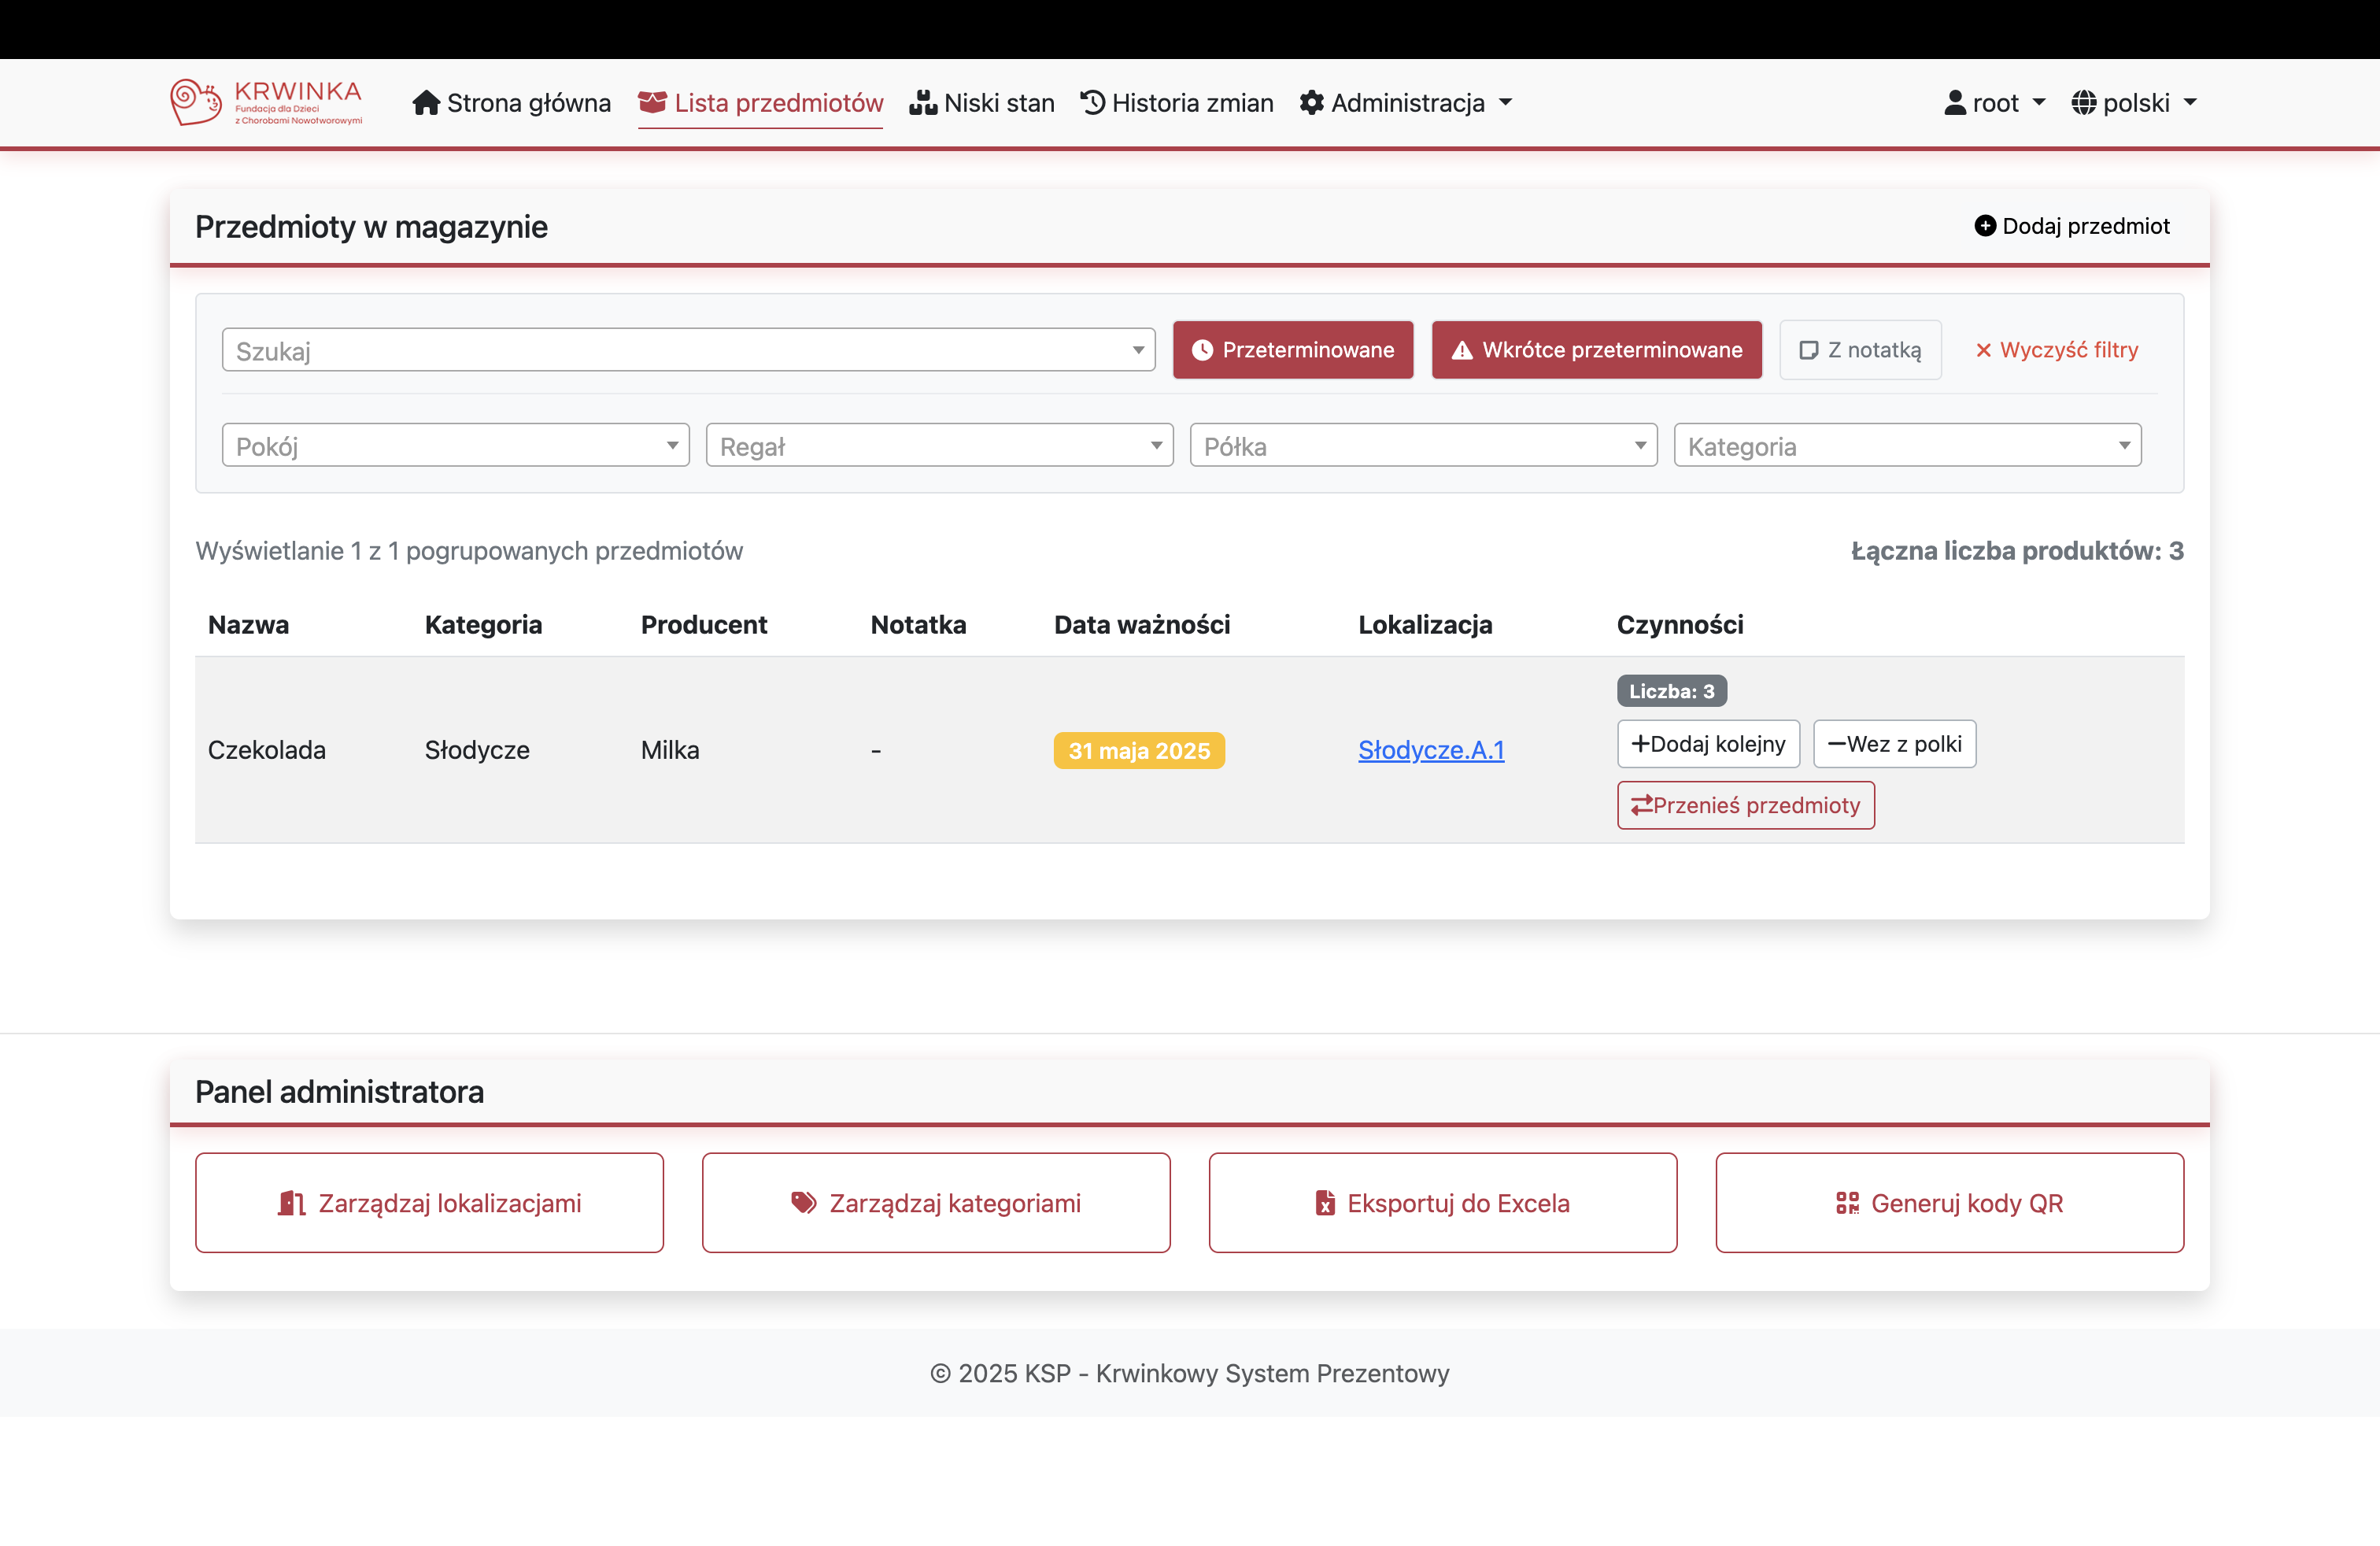Open the user icon next to root
This screenshot has width=2380, height=1546.
(1955, 102)
